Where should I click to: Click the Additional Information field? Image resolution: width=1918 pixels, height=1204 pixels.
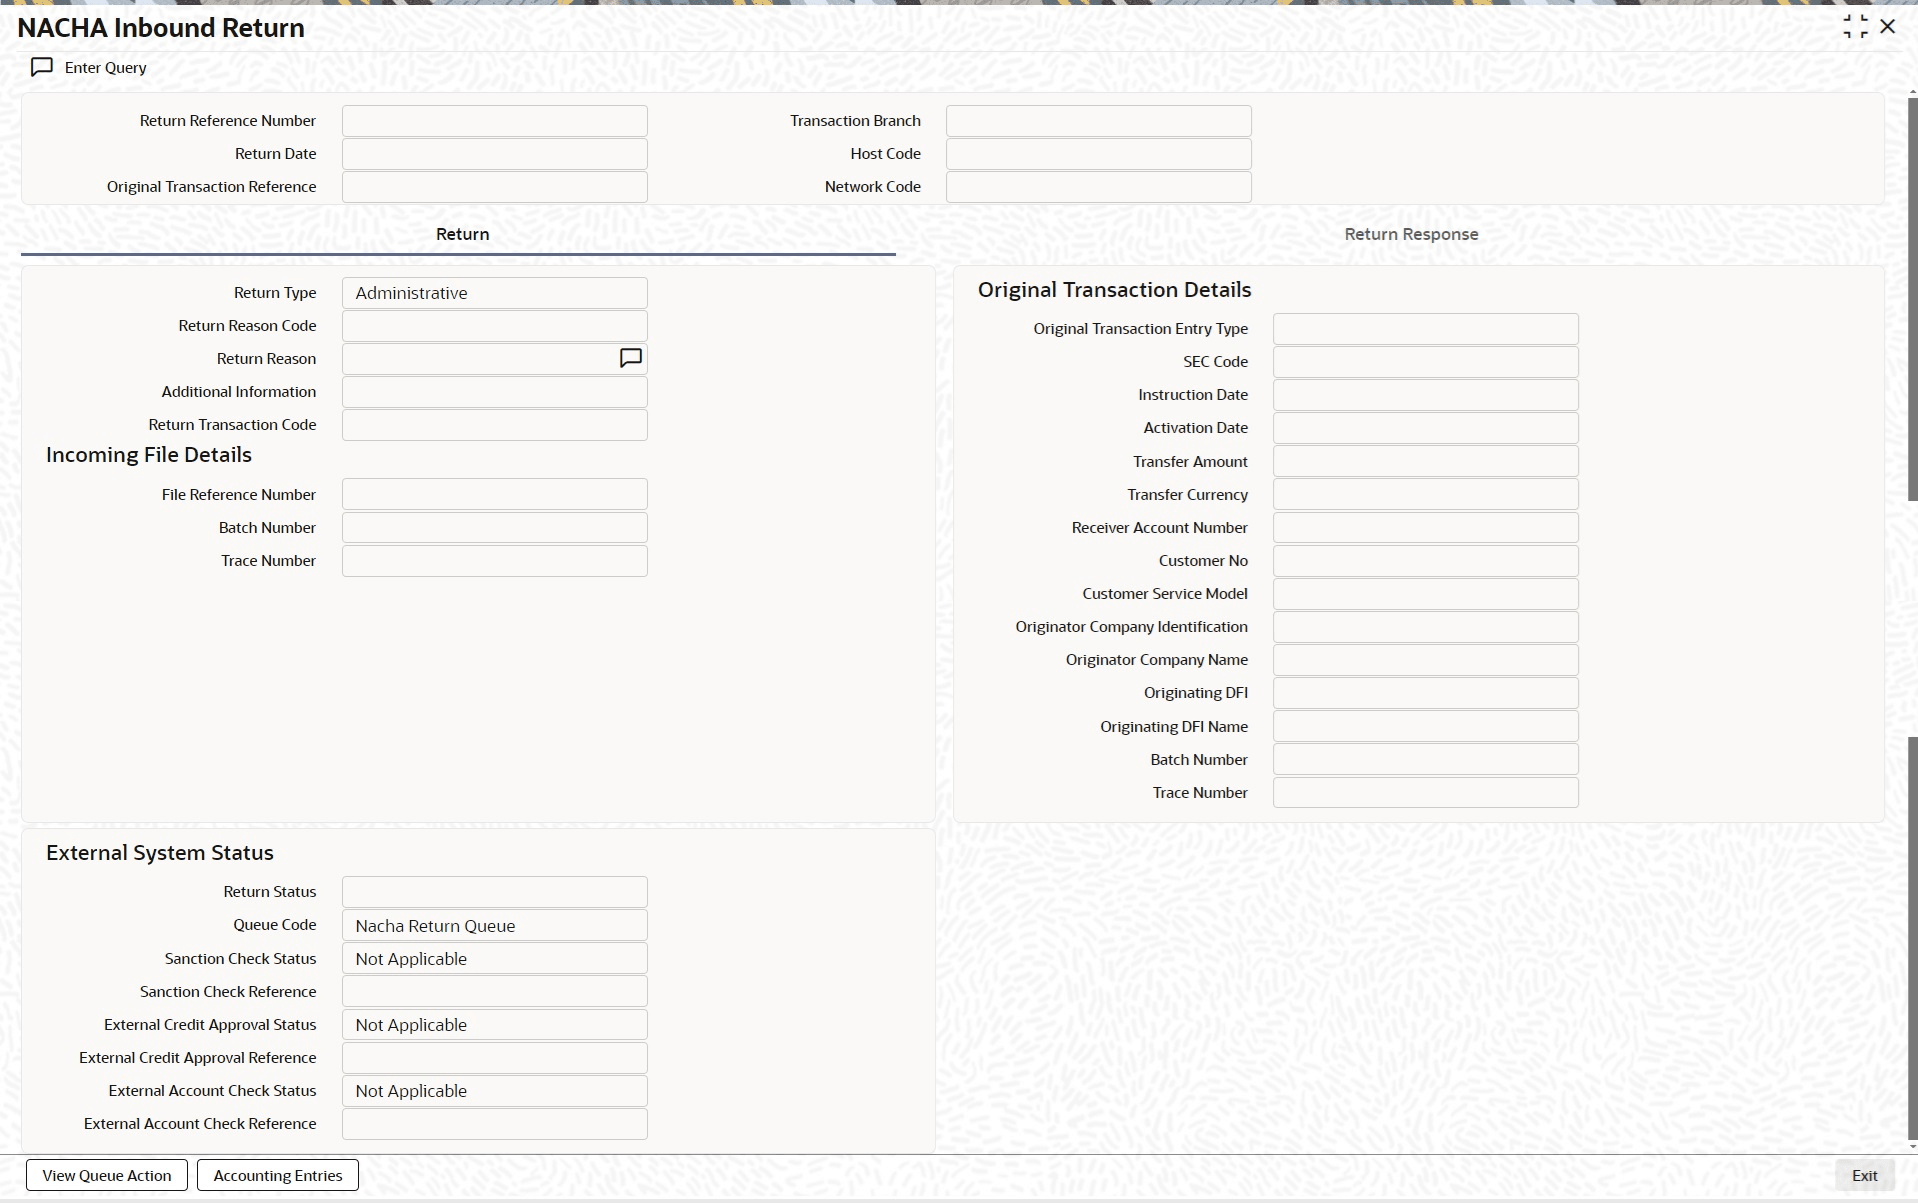pos(495,392)
